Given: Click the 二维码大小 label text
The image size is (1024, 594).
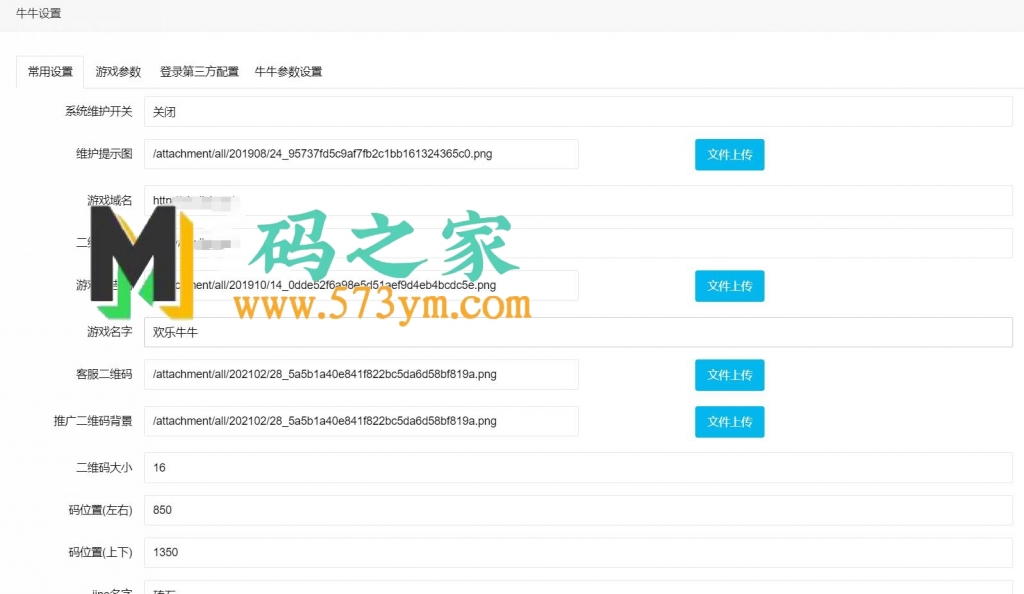Looking at the screenshot, I should pos(104,467).
